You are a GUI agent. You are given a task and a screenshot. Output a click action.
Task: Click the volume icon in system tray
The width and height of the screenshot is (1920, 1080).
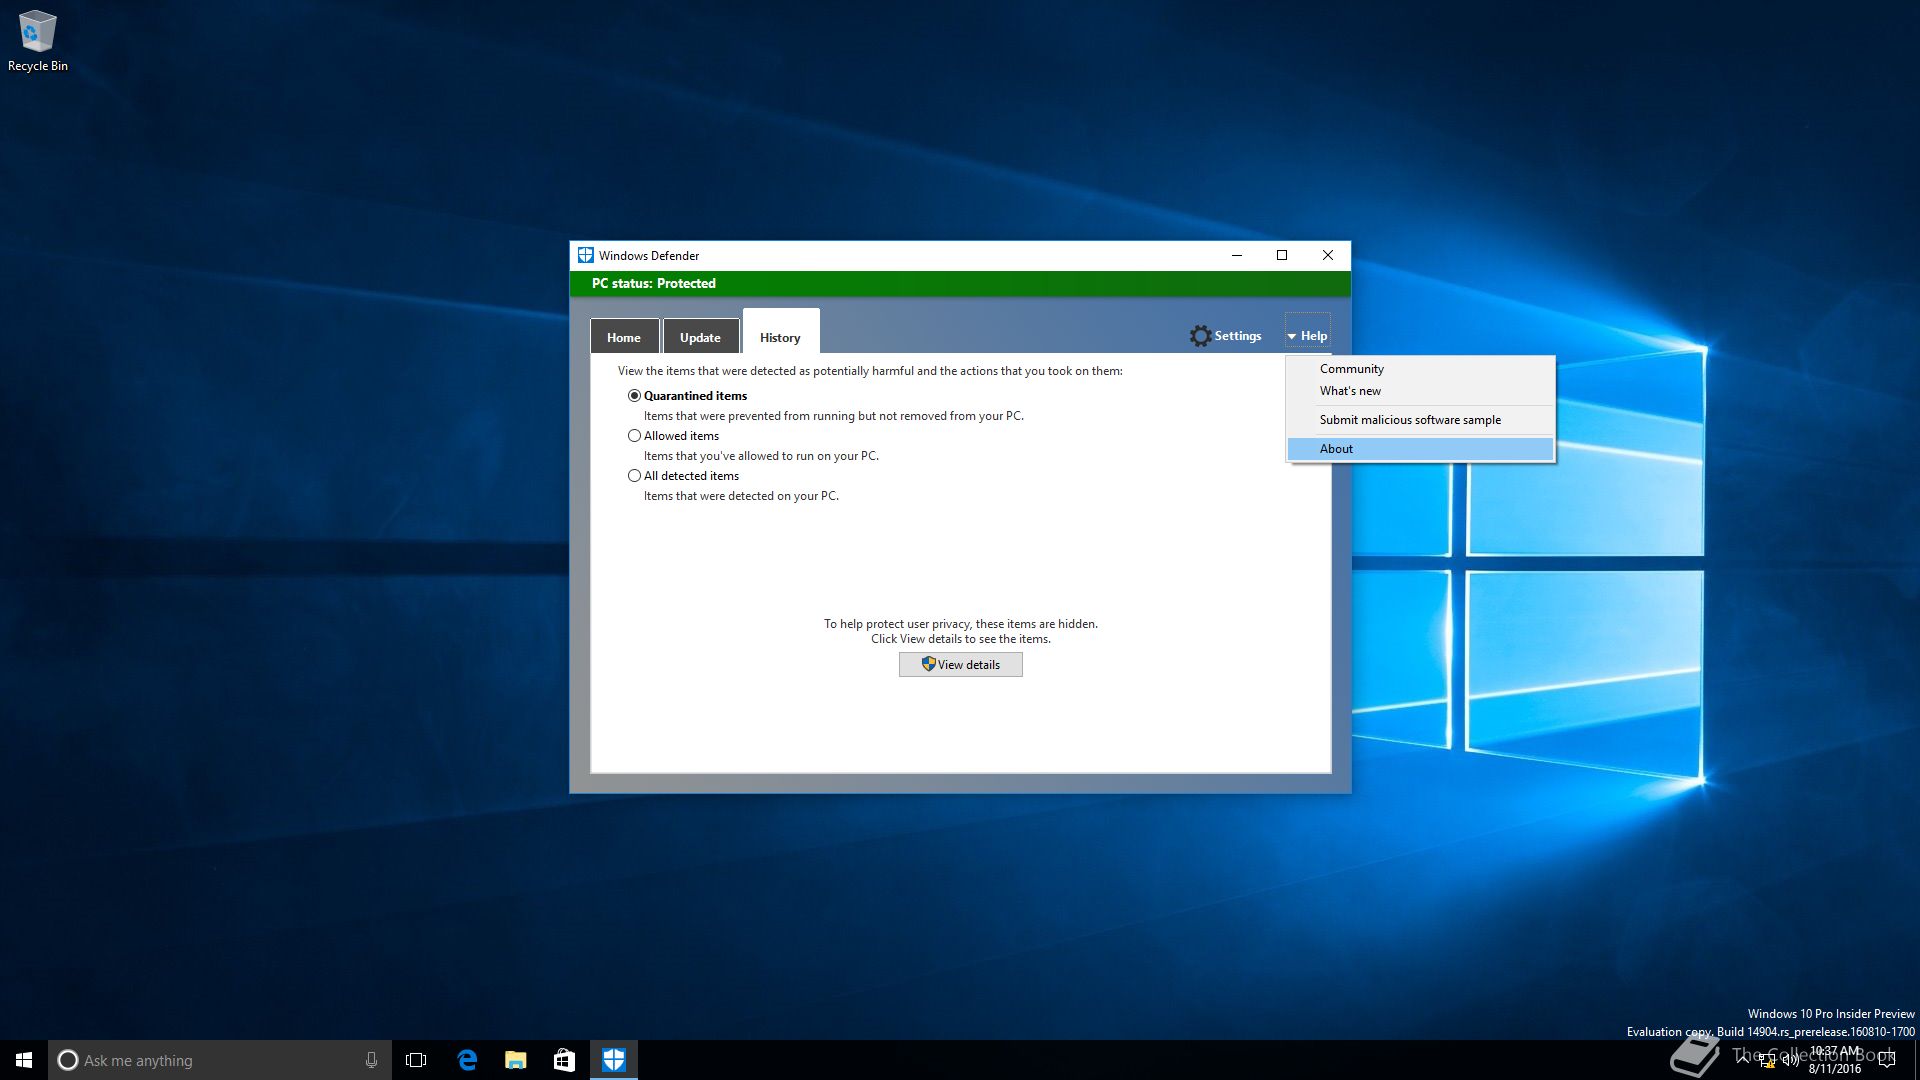1790,1060
